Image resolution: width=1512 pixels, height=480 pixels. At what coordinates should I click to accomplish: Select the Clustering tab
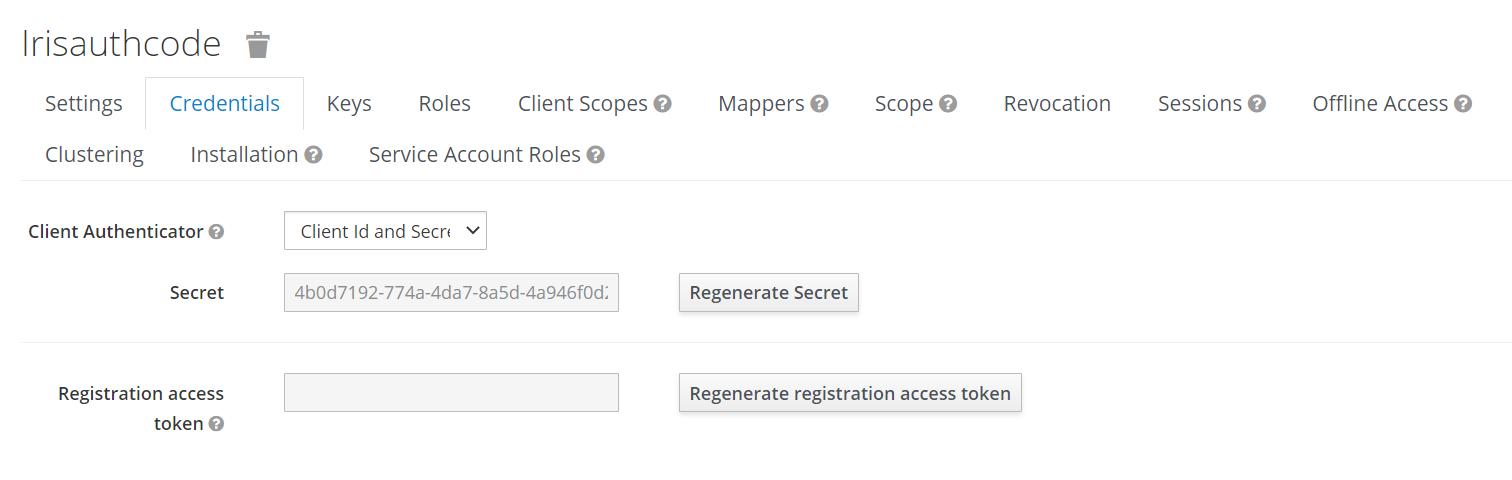(94, 155)
